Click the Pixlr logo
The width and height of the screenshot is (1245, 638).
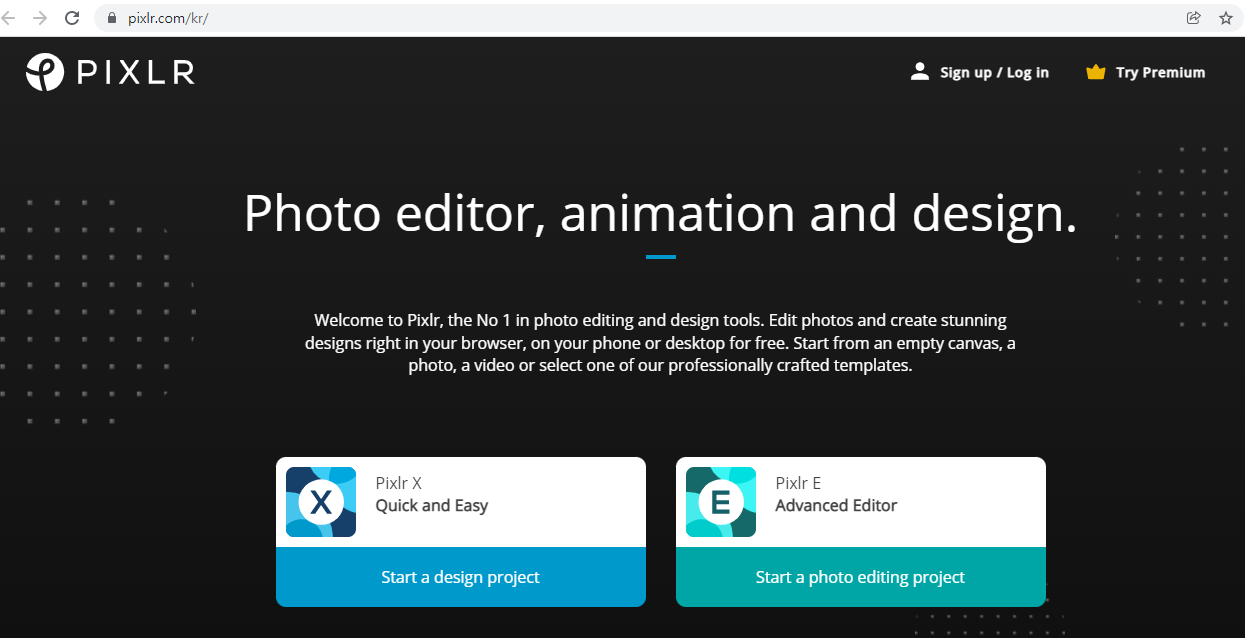click(x=110, y=72)
